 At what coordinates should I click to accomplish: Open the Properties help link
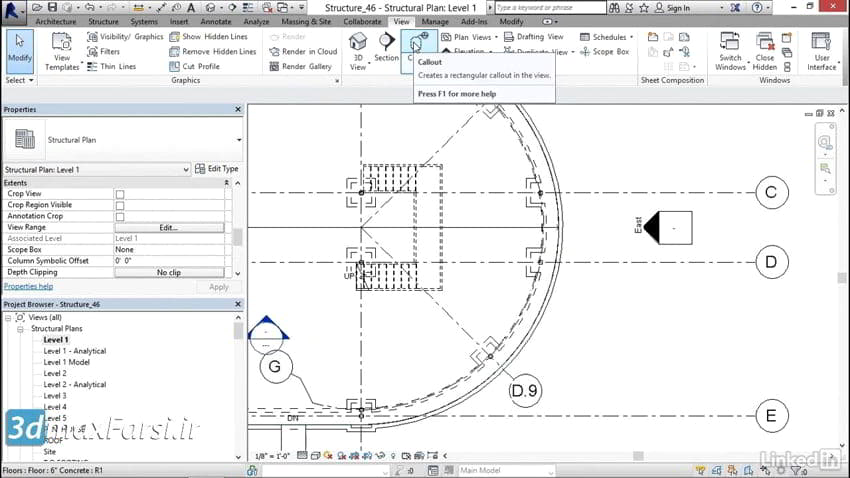28,286
